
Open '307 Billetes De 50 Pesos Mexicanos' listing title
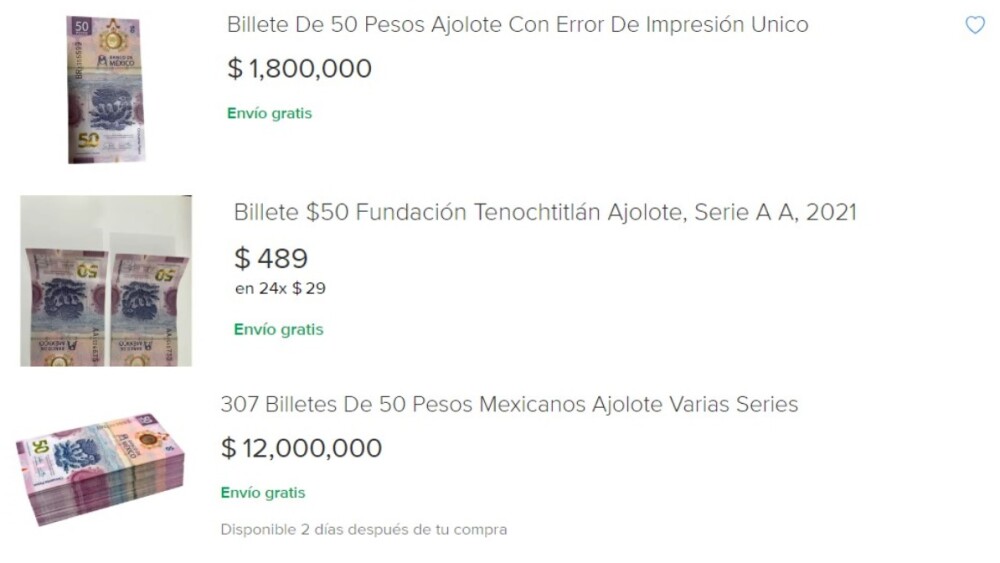coord(509,405)
